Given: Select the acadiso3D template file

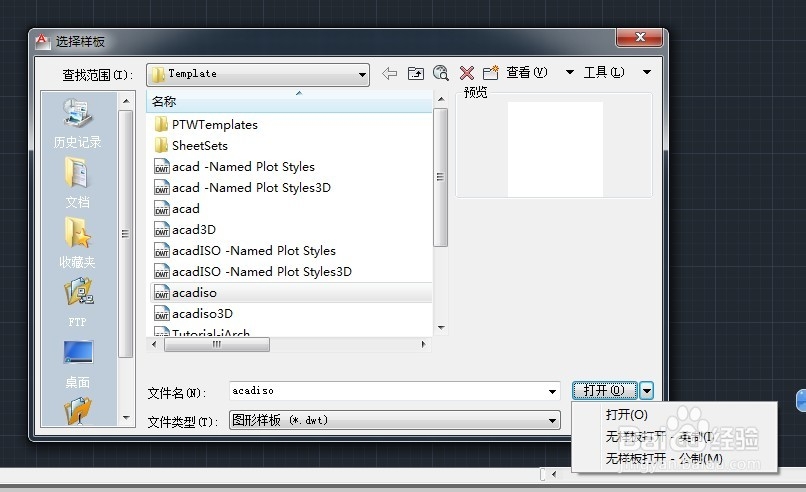Looking at the screenshot, I should pos(193,314).
